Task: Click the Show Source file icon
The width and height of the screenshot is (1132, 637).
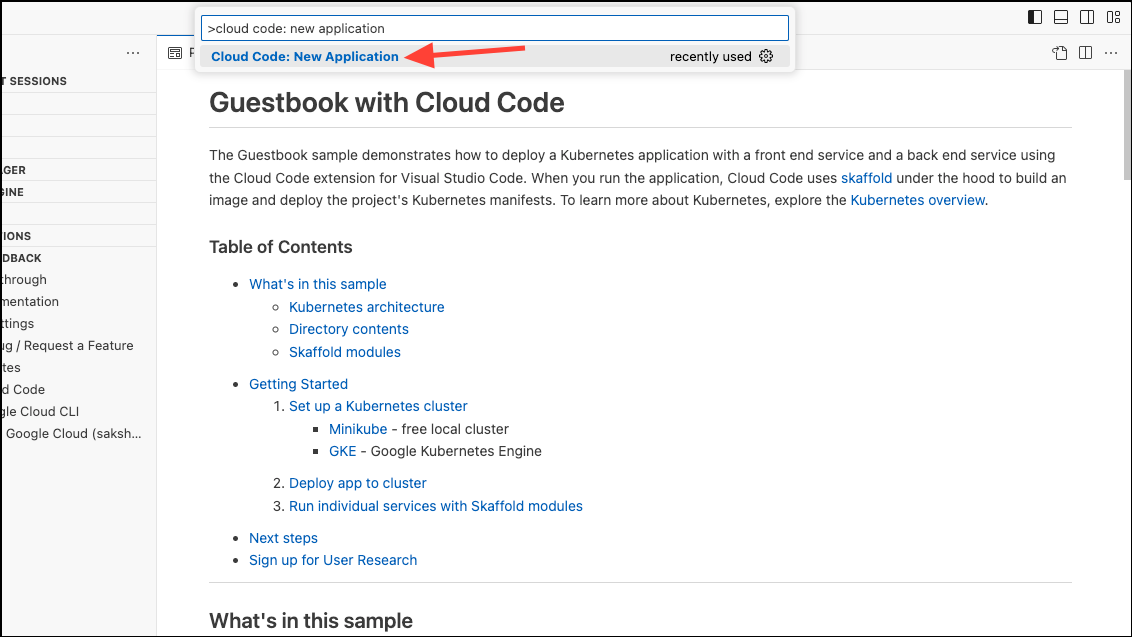Action: [x=1060, y=53]
